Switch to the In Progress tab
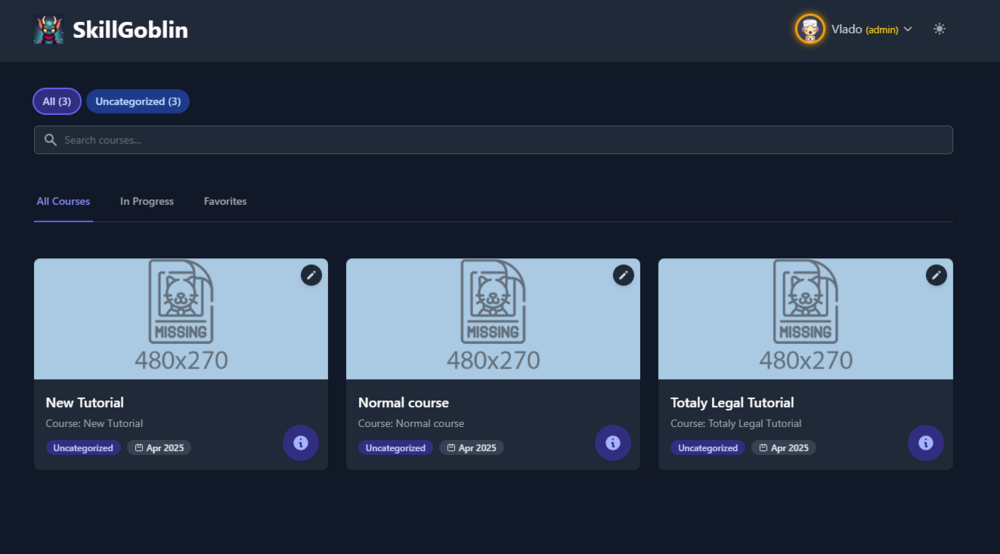 click(x=147, y=201)
